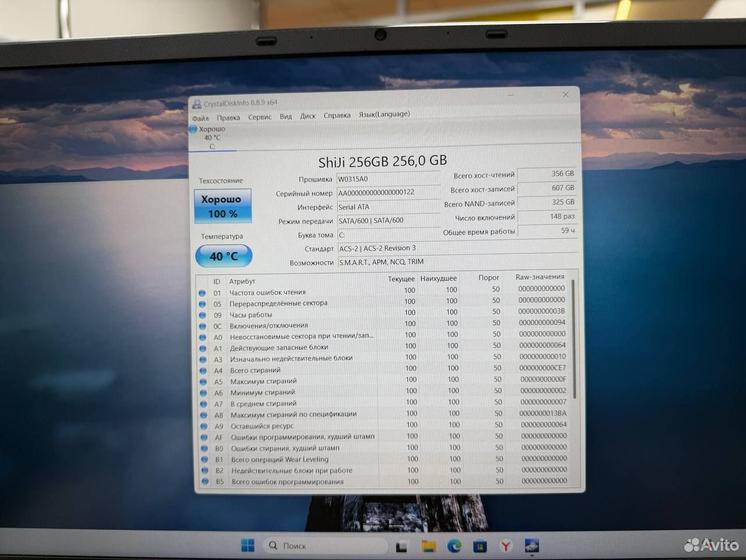Click the Текущее column header
The height and width of the screenshot is (560, 746).
[x=401, y=279]
